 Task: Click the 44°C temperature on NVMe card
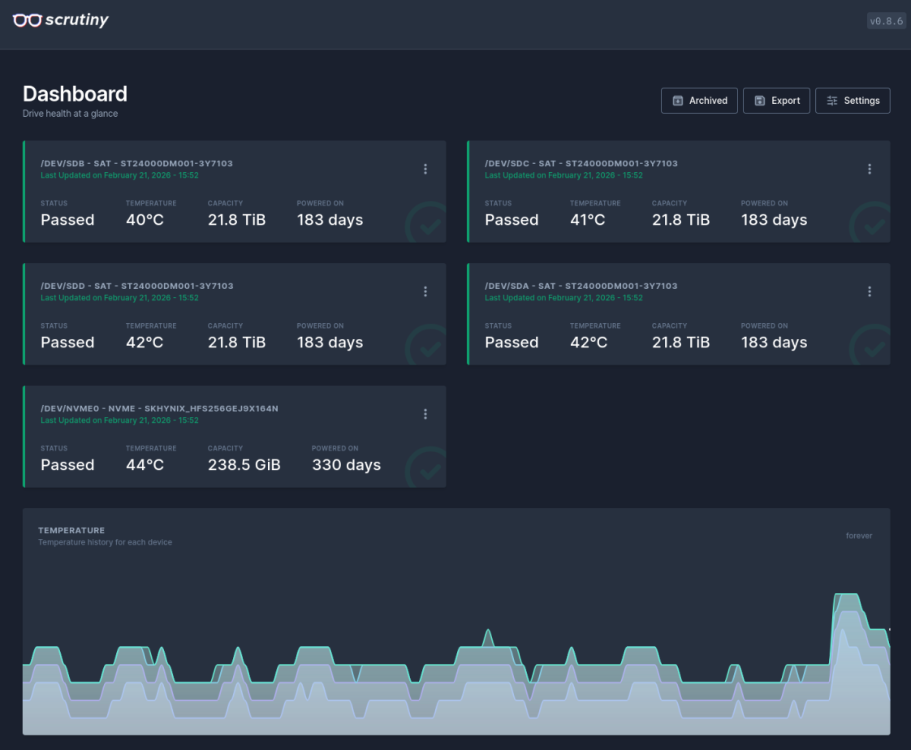145,465
